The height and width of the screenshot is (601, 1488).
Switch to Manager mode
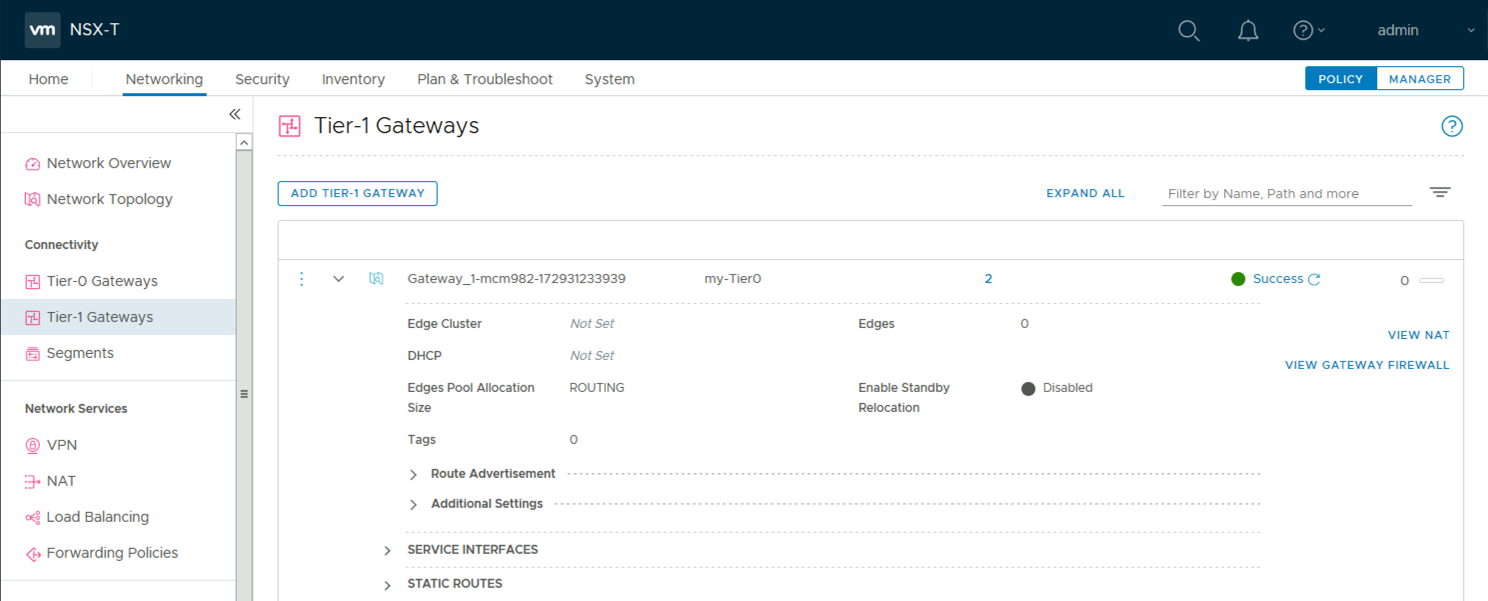1420,79
